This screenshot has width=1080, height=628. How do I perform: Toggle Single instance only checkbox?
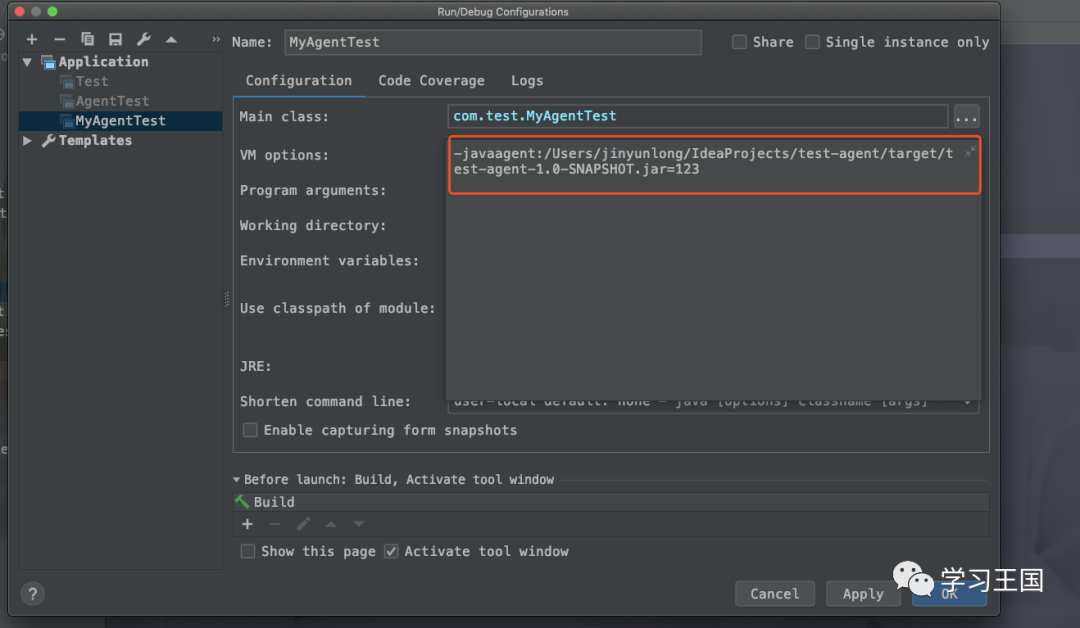[813, 42]
